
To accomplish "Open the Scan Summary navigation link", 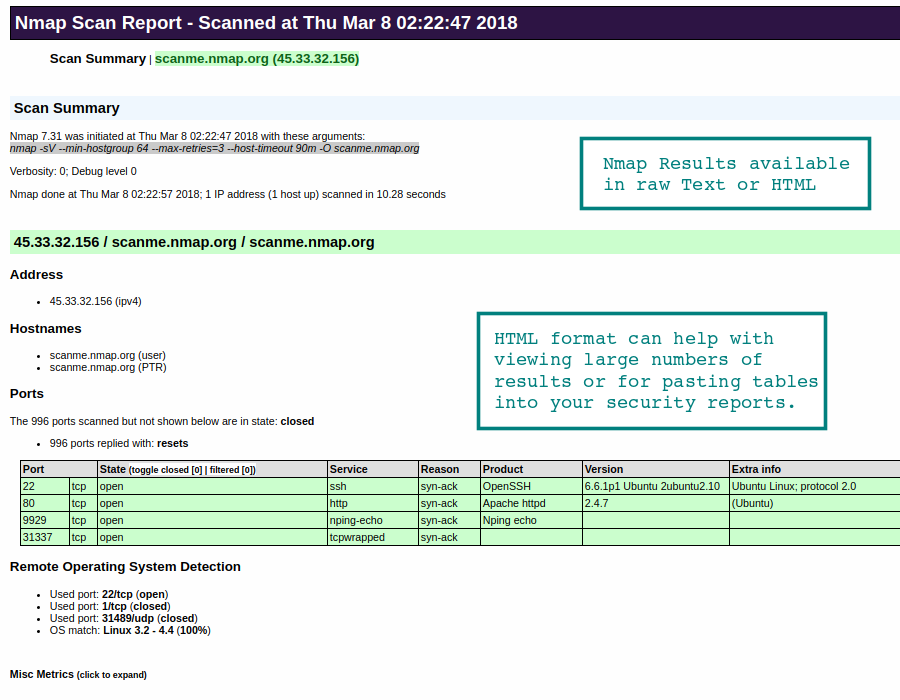I will pos(97,58).
